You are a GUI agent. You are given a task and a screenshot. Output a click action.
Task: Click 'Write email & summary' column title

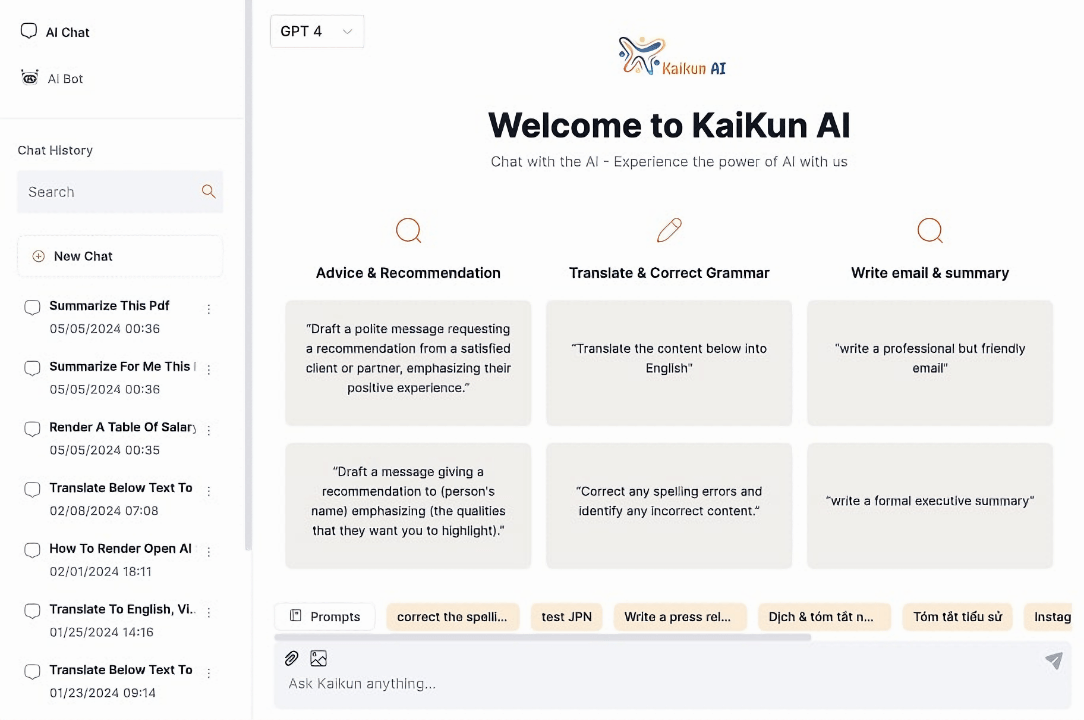[x=930, y=273]
